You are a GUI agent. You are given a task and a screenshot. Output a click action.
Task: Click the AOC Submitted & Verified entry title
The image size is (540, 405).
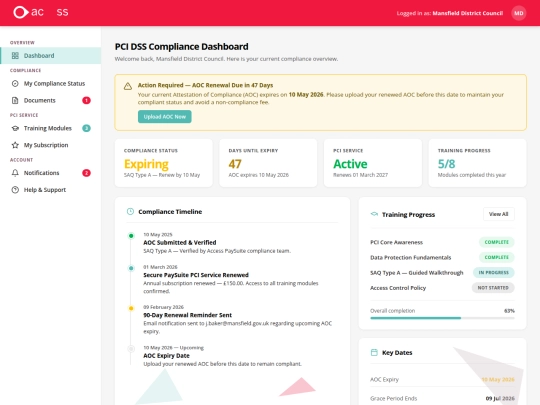coord(180,242)
